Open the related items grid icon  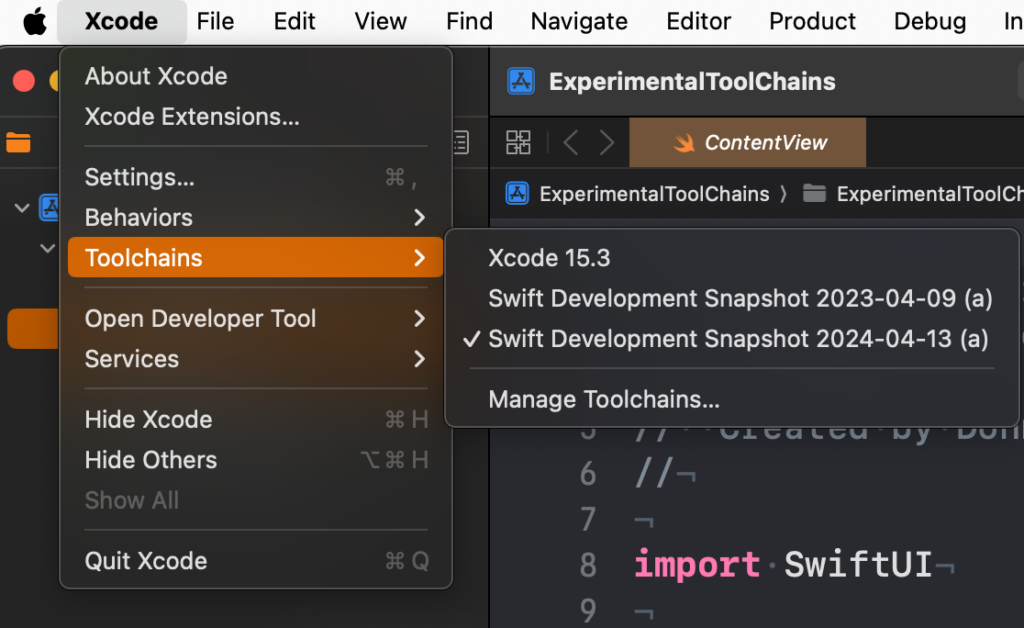519,142
